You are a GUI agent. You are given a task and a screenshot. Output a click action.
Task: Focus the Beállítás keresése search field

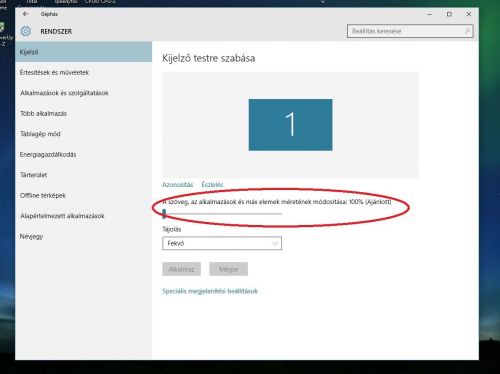click(x=410, y=31)
